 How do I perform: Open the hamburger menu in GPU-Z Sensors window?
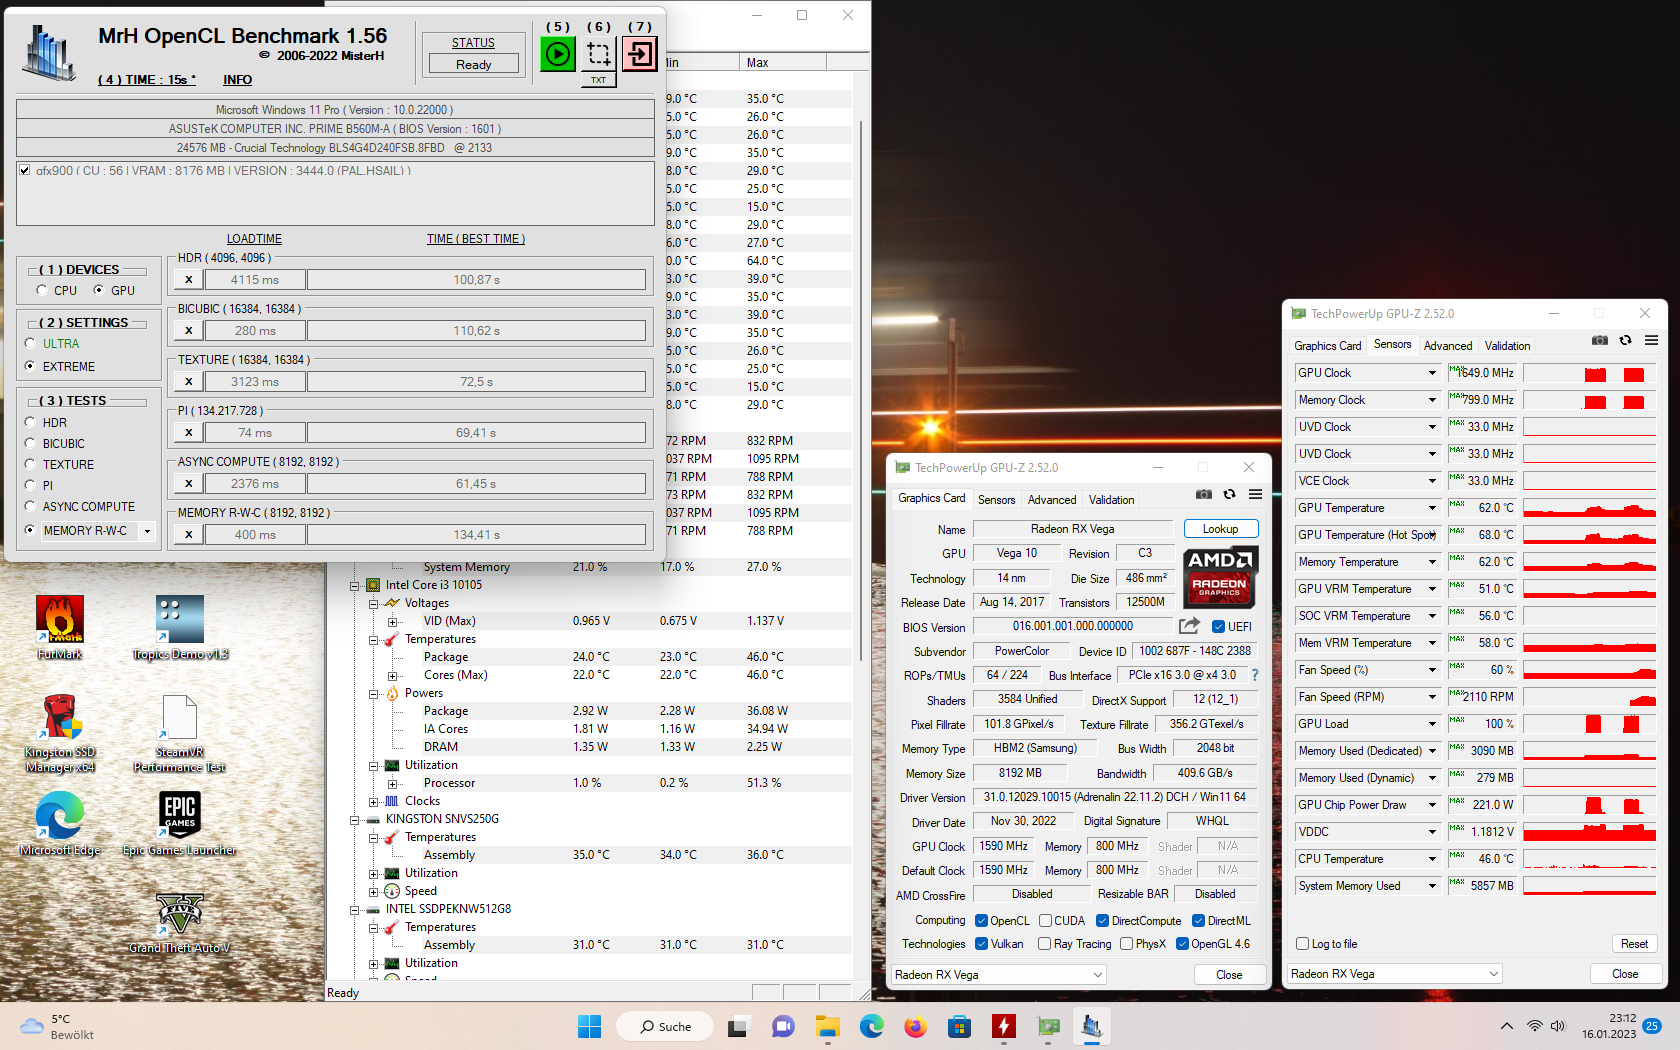[x=1652, y=340]
